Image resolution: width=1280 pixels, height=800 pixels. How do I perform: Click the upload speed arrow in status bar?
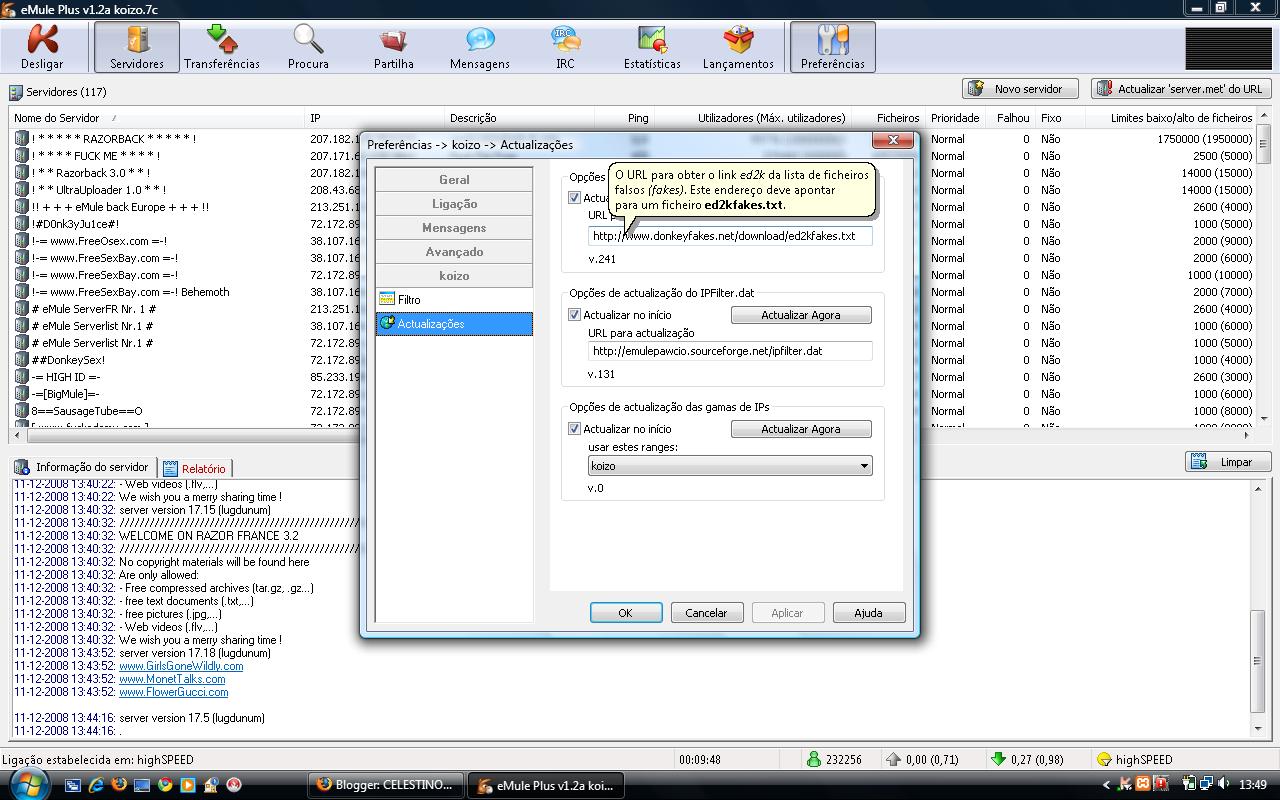click(894, 760)
